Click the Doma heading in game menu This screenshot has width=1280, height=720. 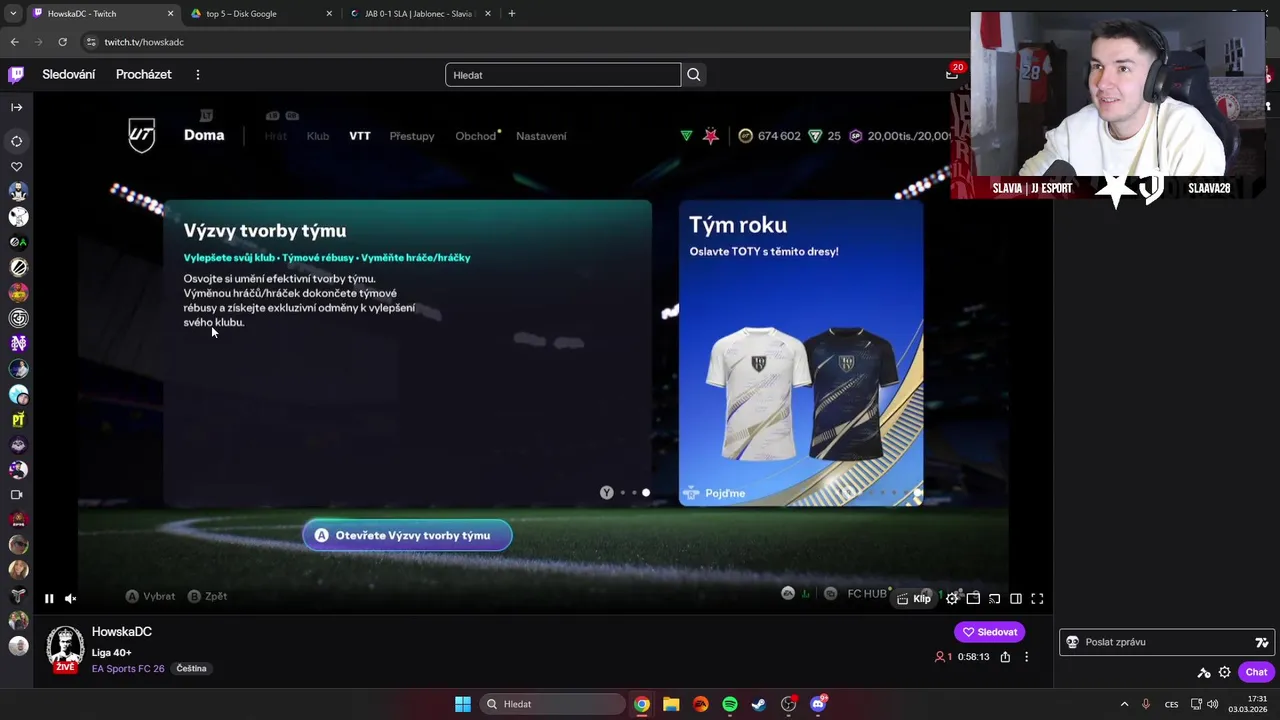(x=204, y=135)
